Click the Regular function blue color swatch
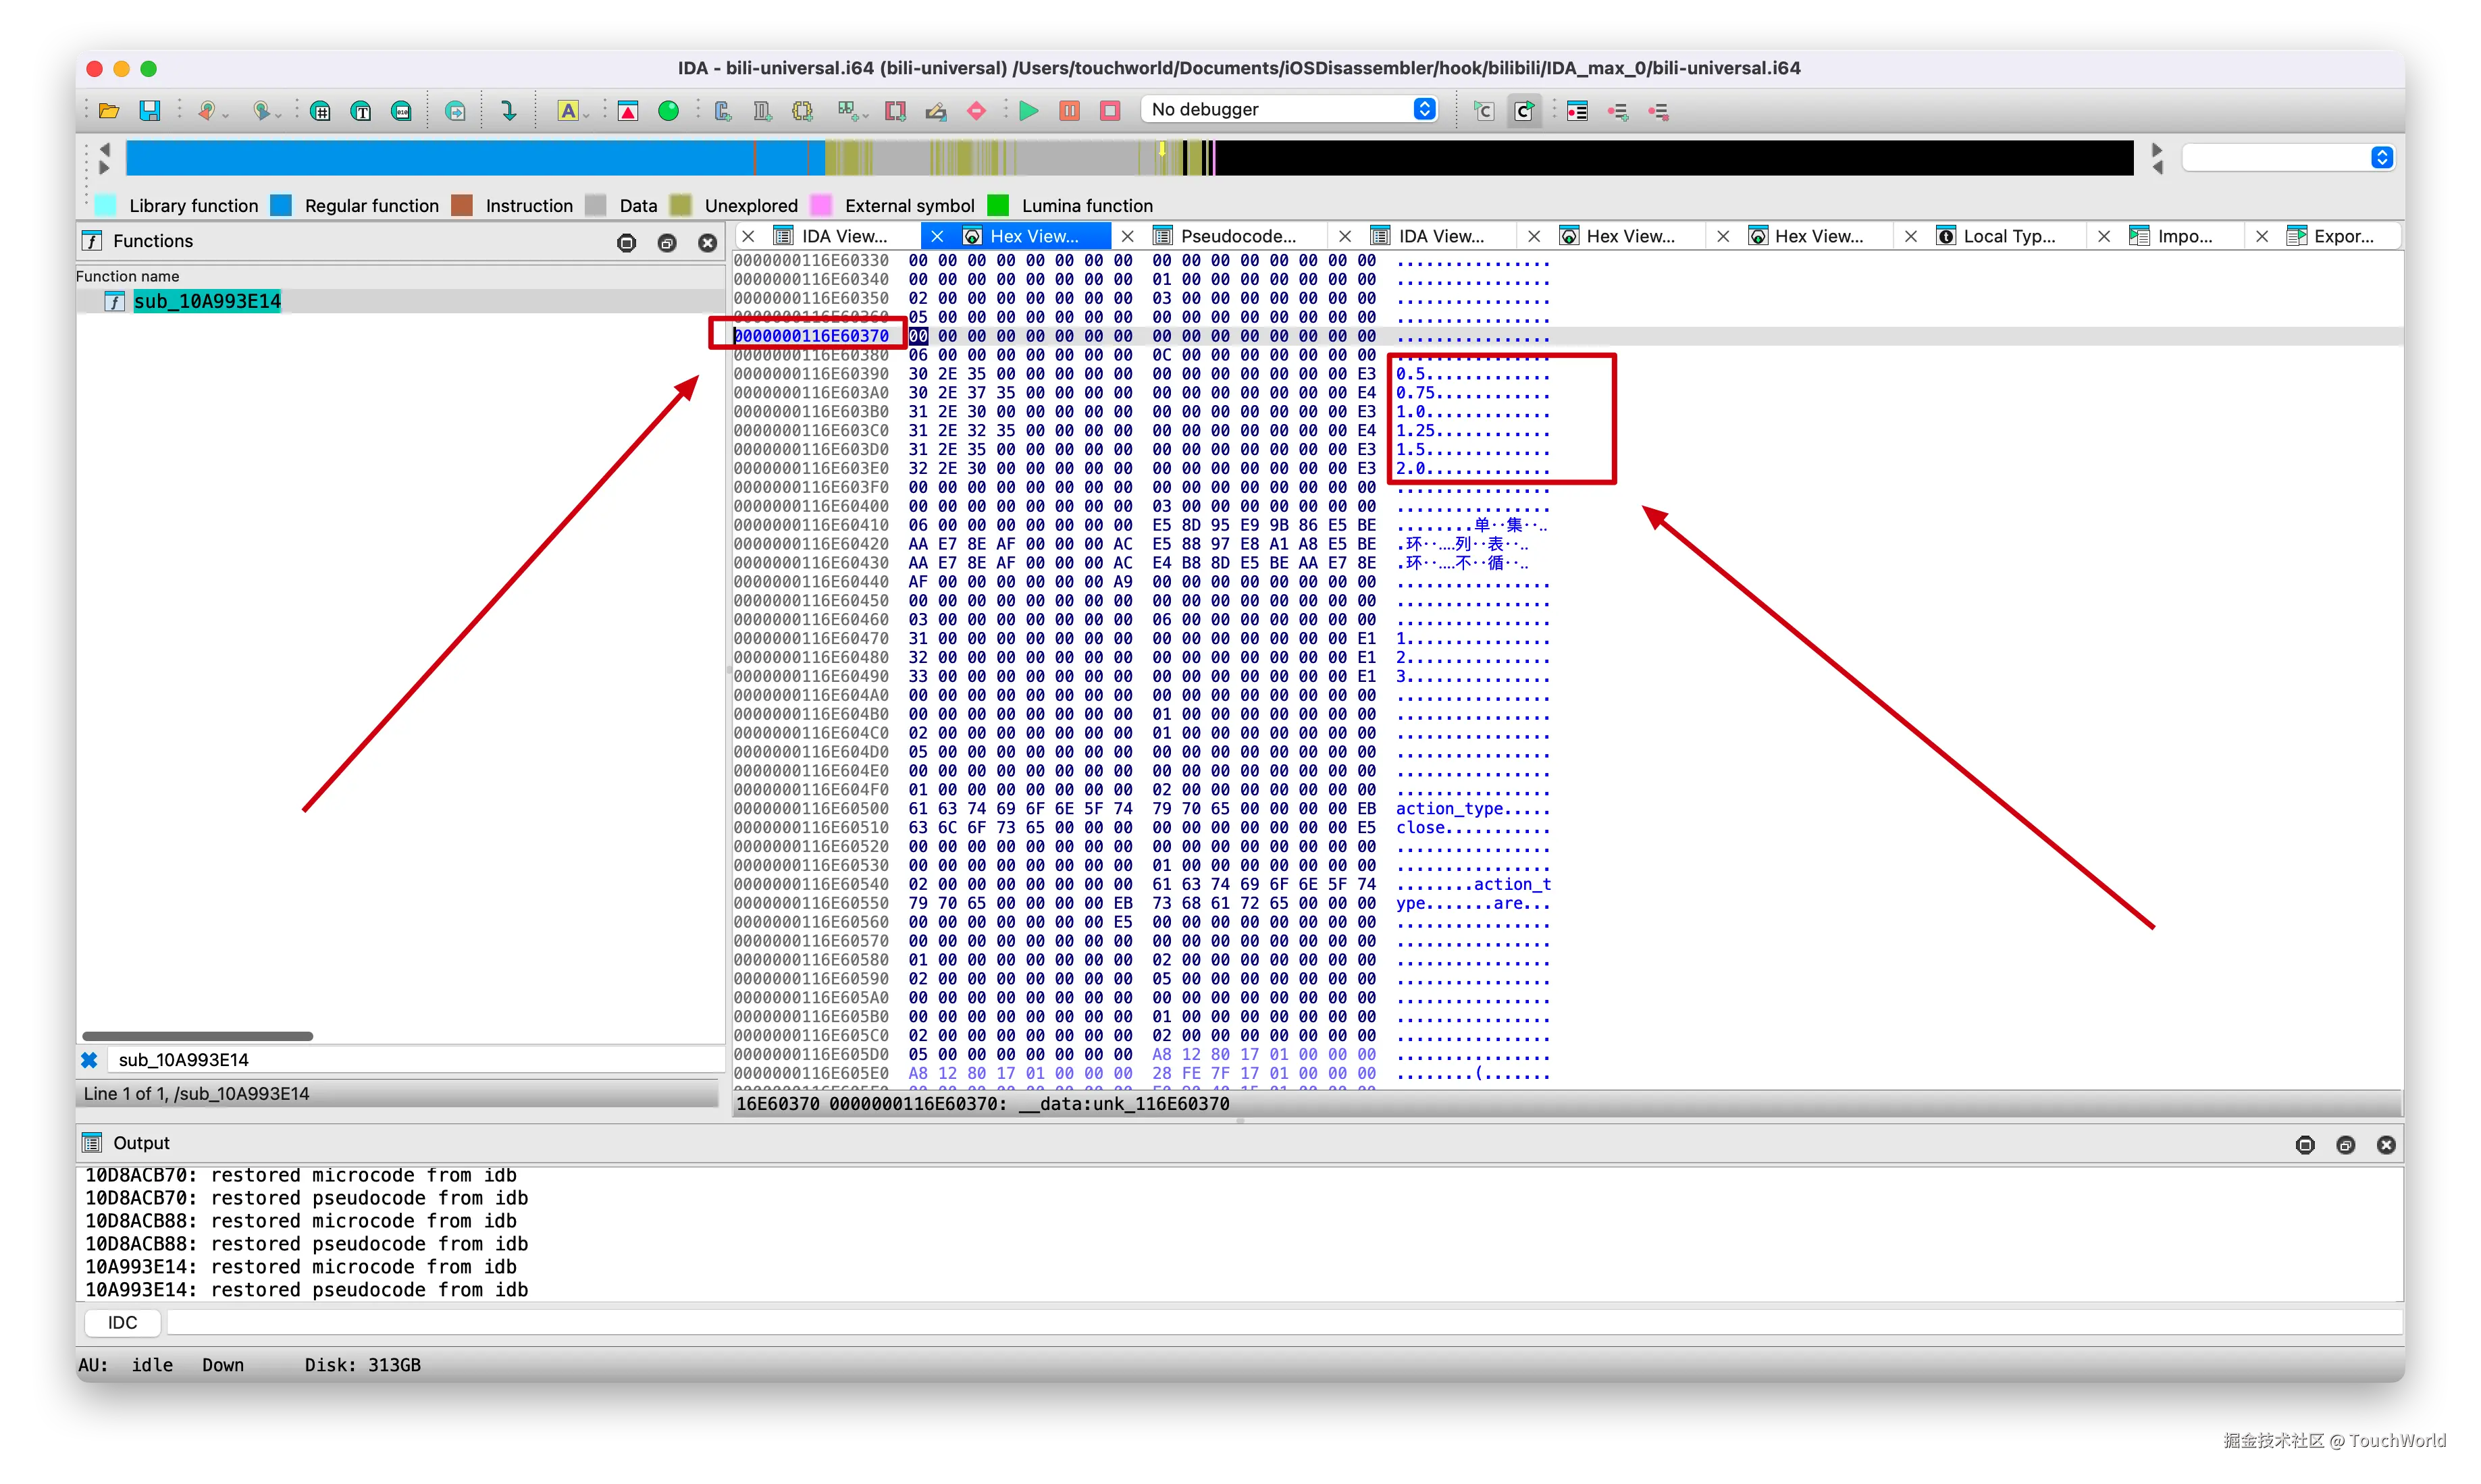2481x1484 pixels. pos(282,206)
